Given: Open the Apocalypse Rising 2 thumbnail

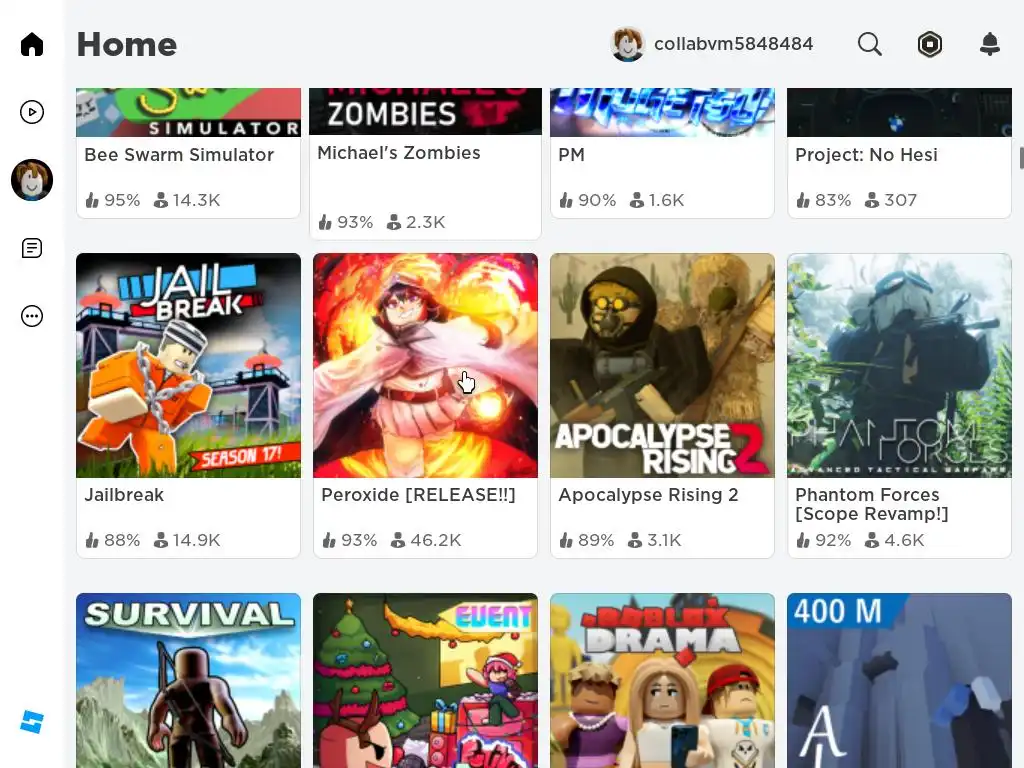Looking at the screenshot, I should (x=662, y=366).
